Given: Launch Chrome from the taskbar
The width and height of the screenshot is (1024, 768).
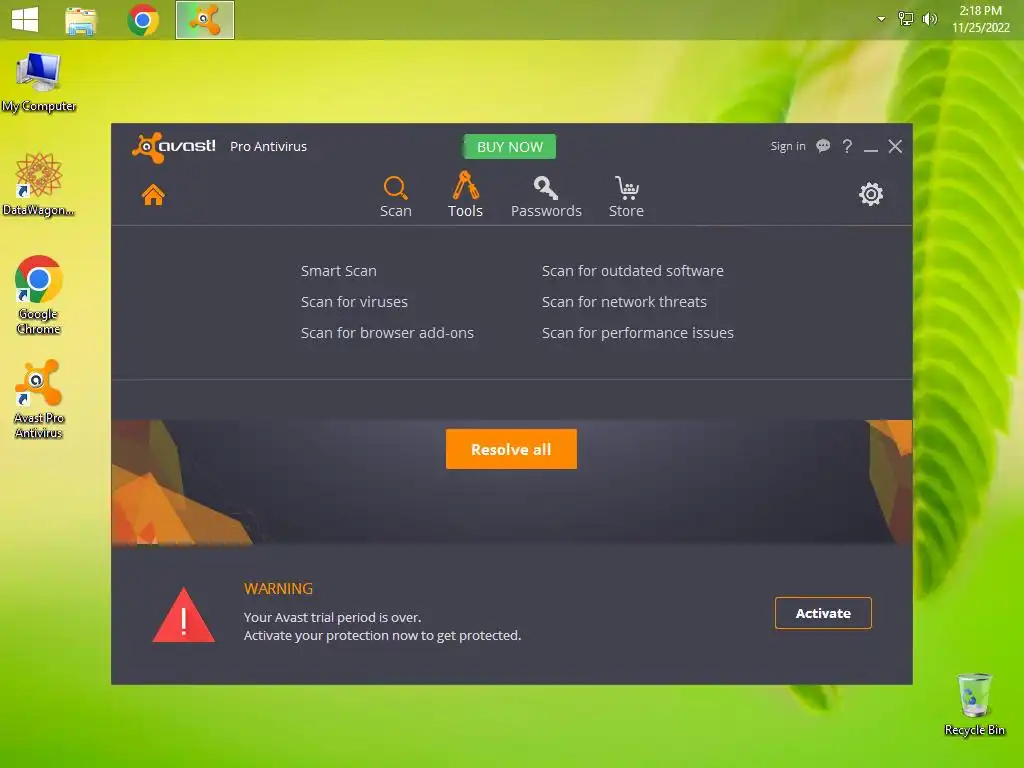Looking at the screenshot, I should (x=143, y=20).
